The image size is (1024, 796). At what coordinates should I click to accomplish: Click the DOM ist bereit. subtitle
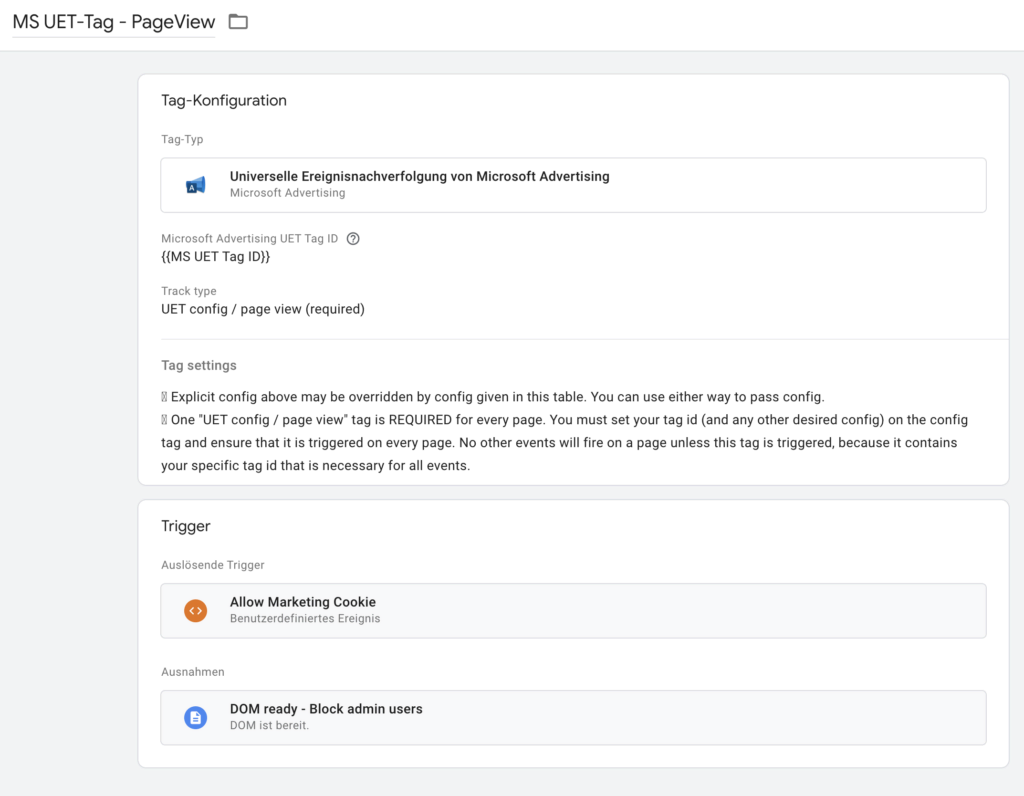(x=269, y=725)
